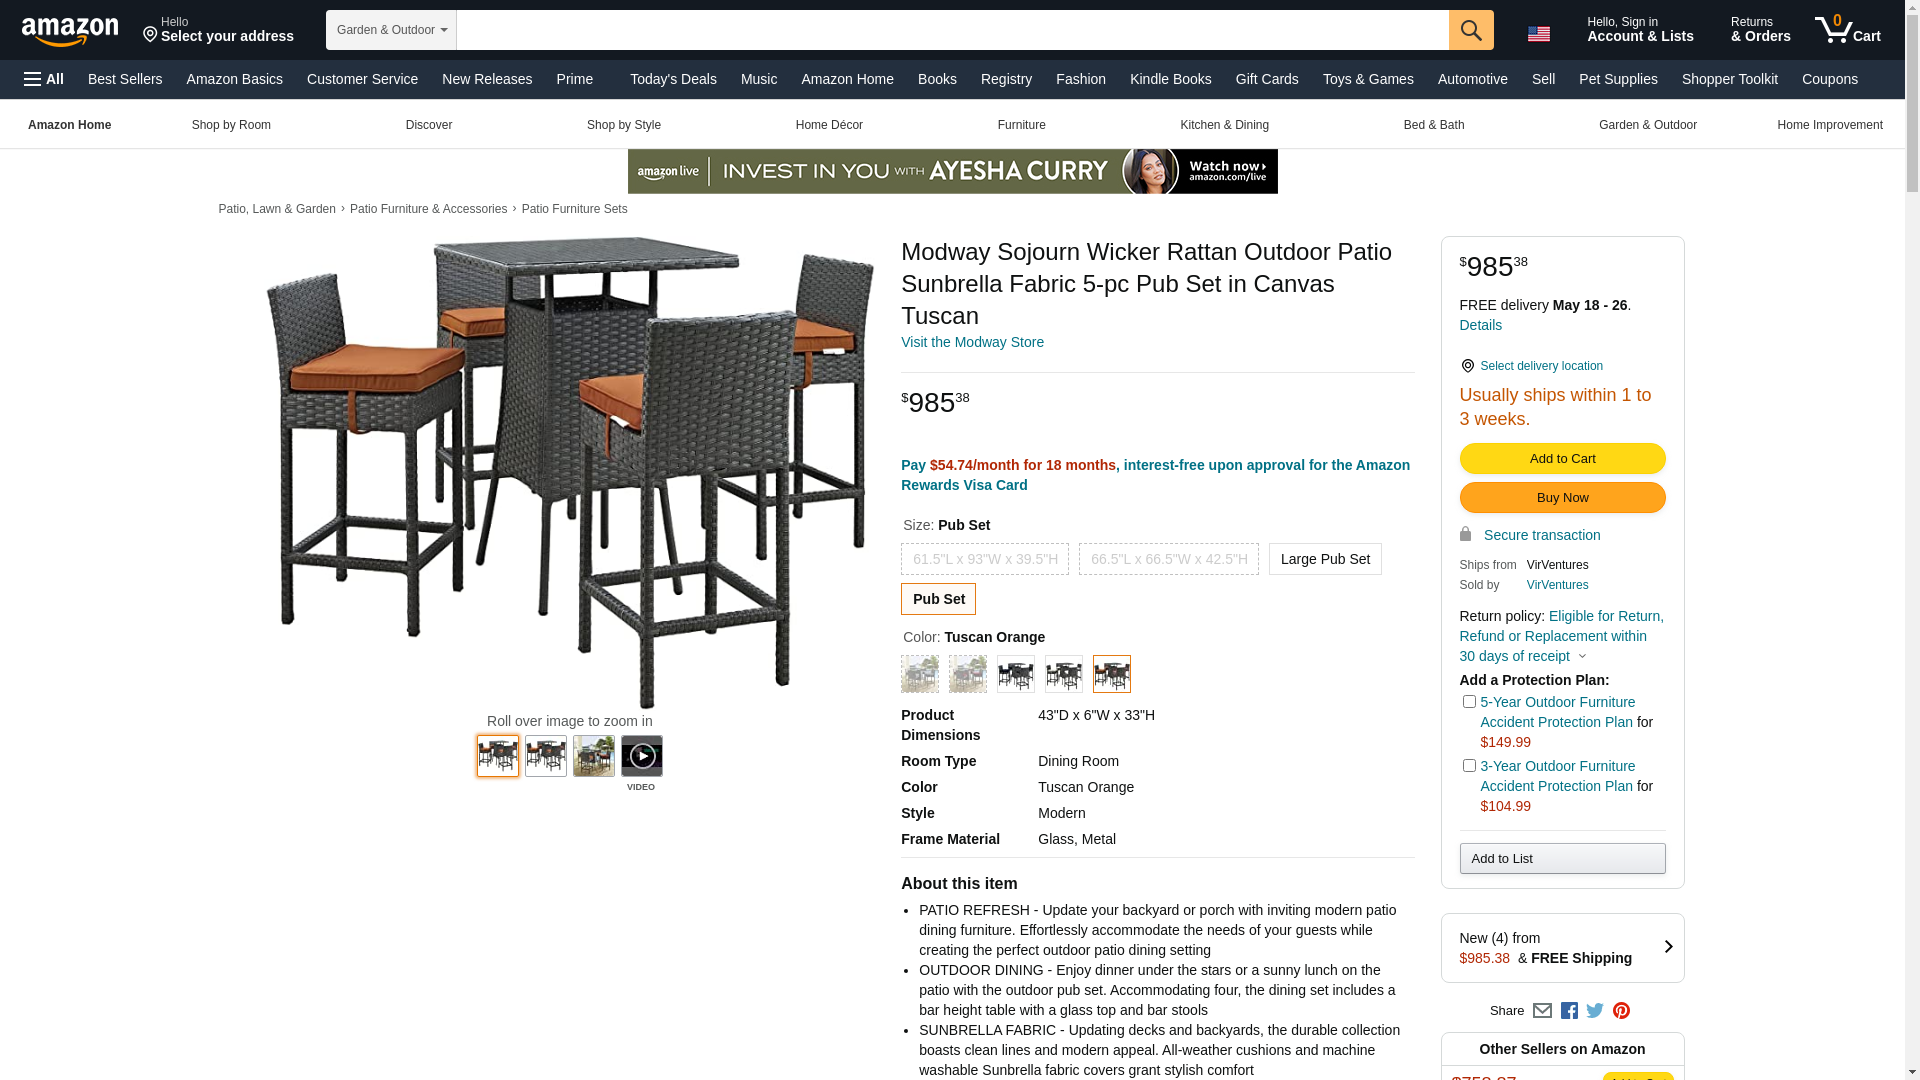
Task: Expand the return policy details chevron
Action: [1582, 657]
